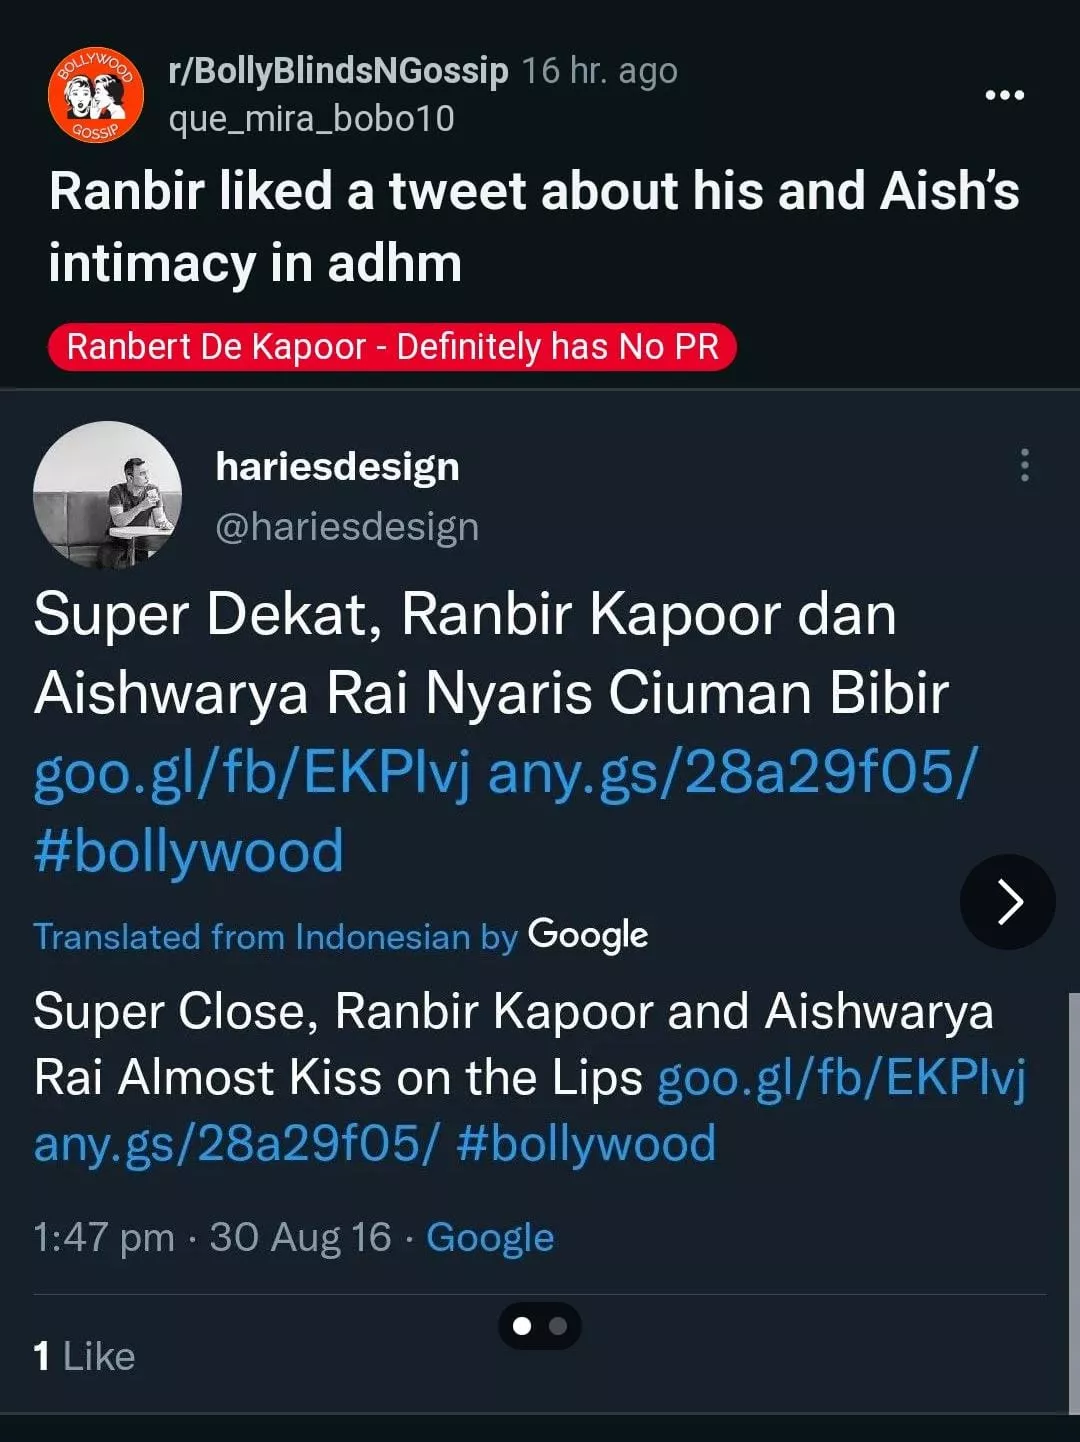Tap the Ranbert De Kapoor flair tag
Viewport: 1080px width, 1442px height.
click(392, 347)
